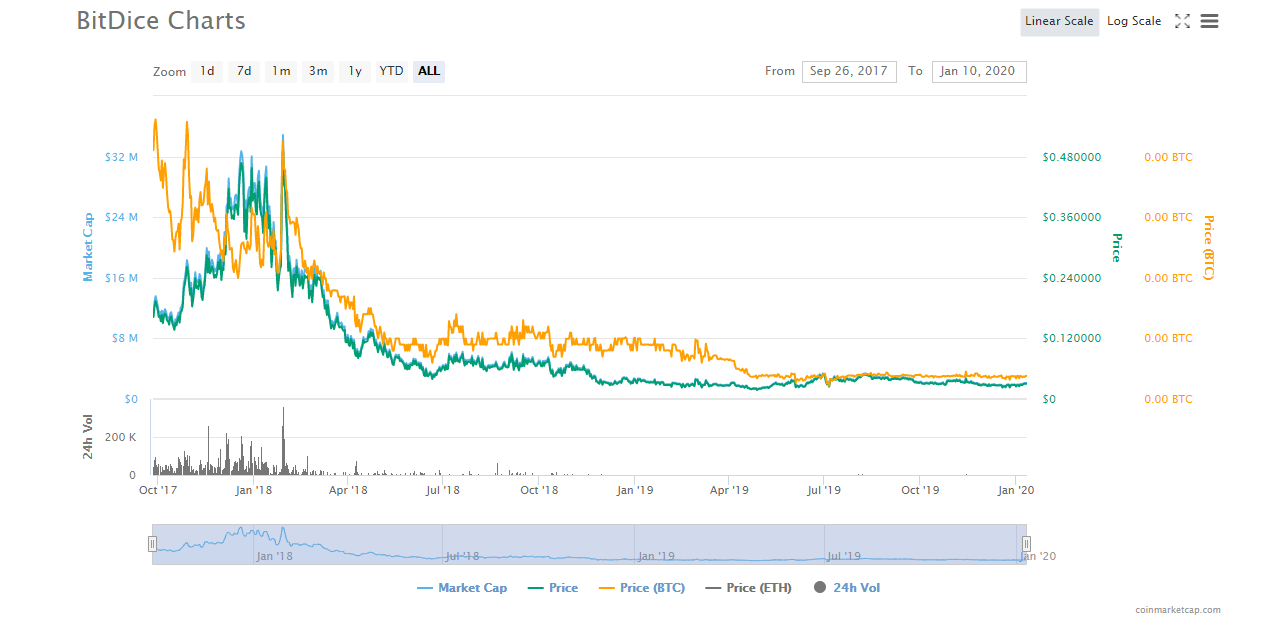1264x641 pixels.
Task: Open the chart hamburger context menu
Action: pos(1209,21)
